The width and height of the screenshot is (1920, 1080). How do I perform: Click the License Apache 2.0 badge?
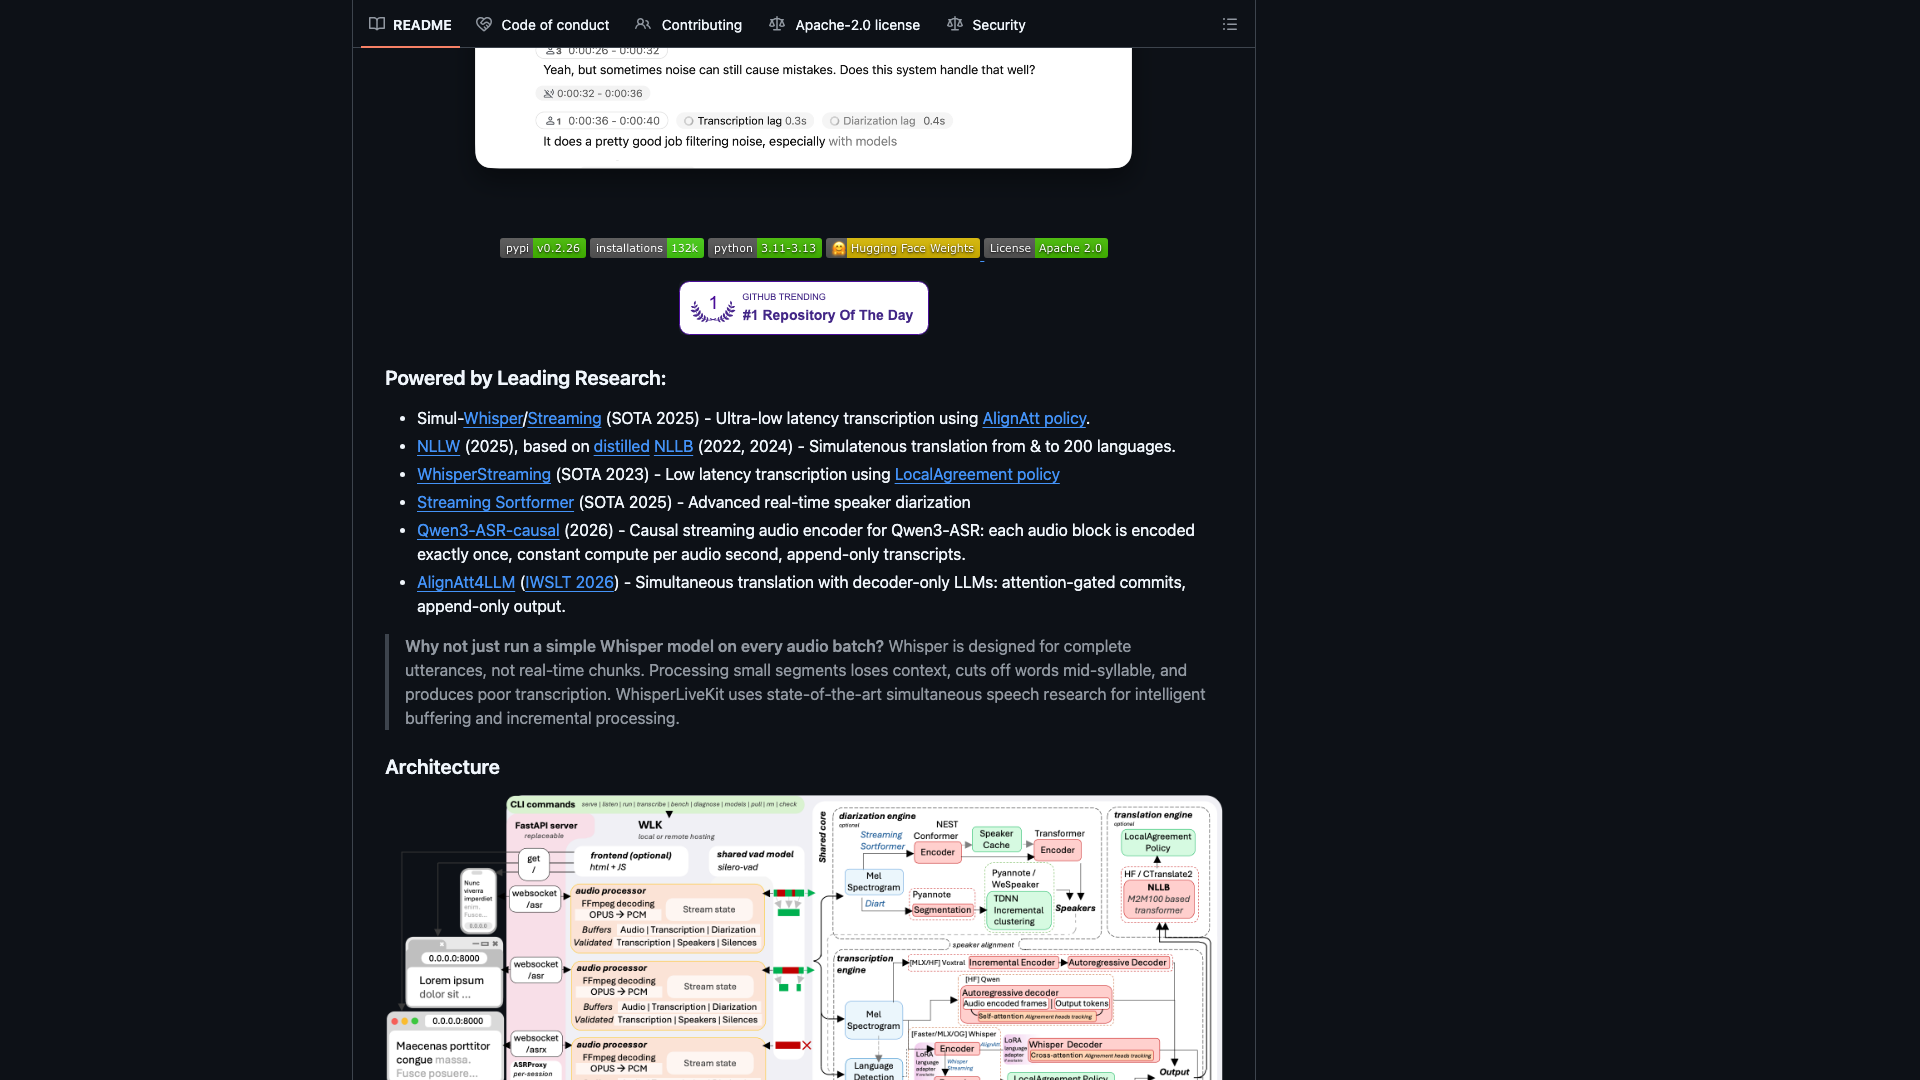coord(1046,248)
